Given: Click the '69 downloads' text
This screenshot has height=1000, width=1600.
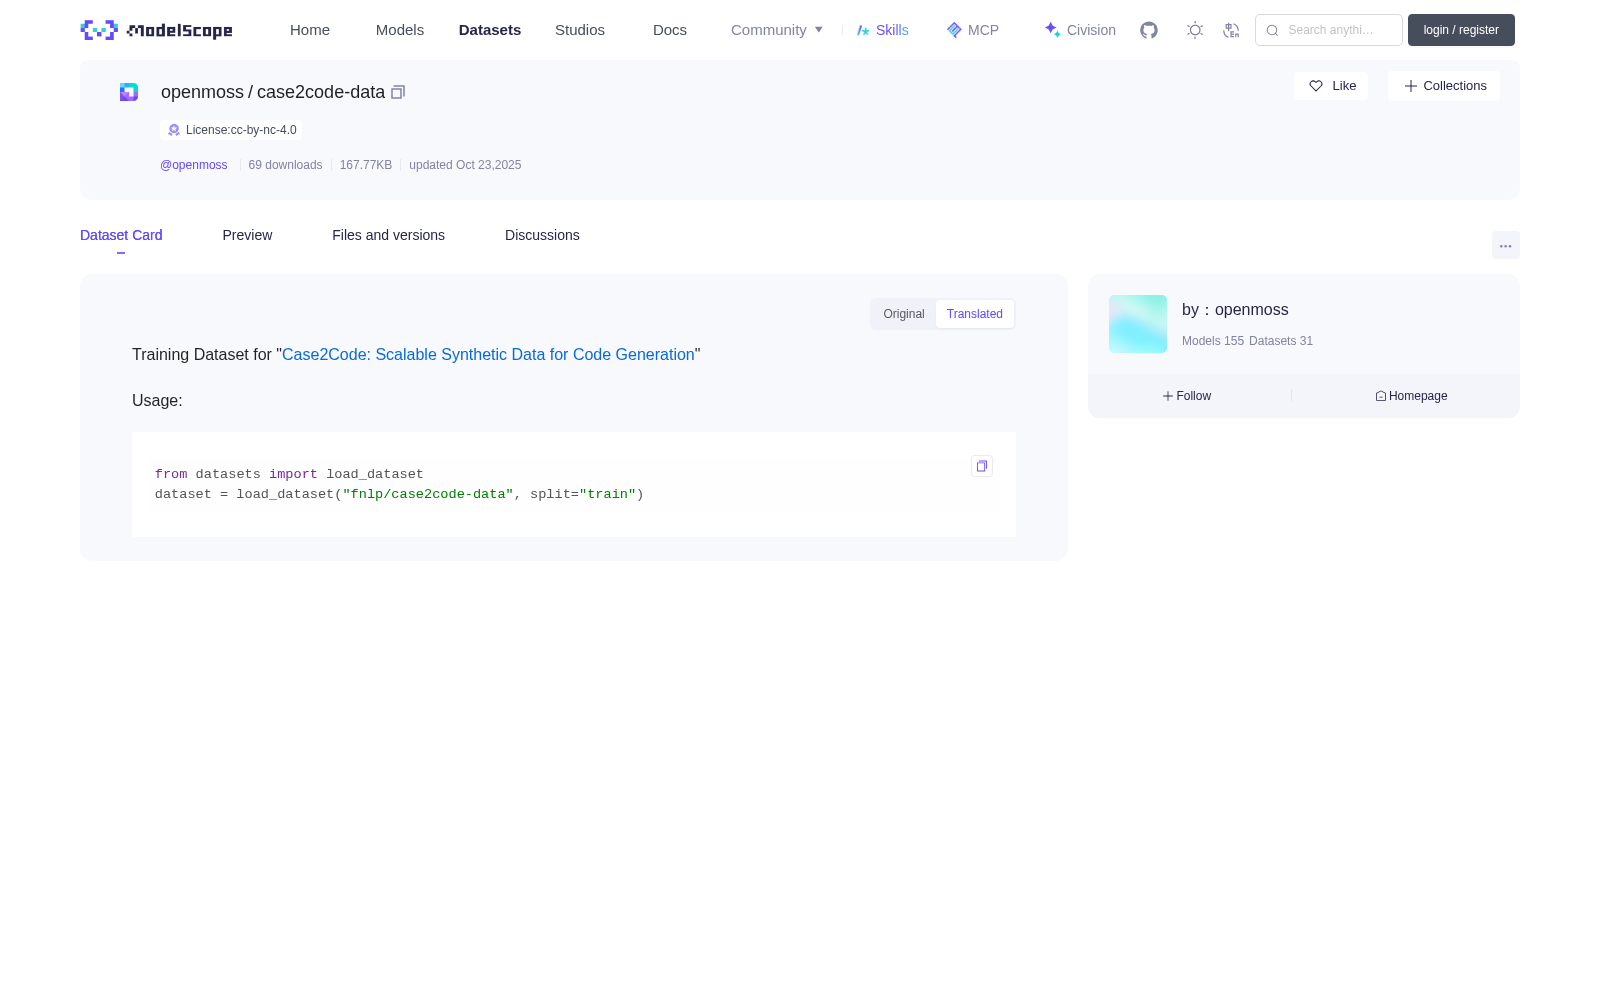Looking at the screenshot, I should pos(285,165).
